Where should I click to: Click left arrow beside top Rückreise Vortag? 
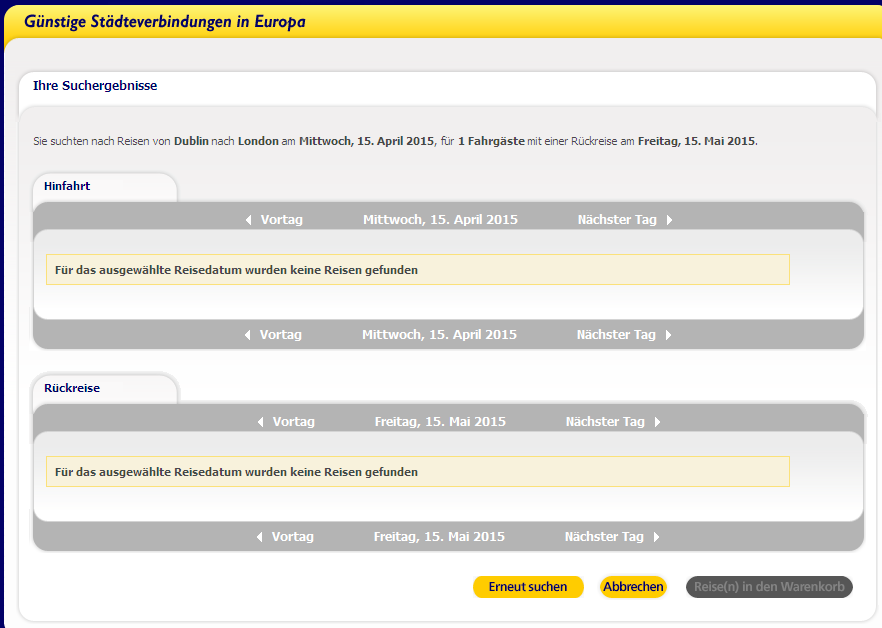tap(260, 422)
